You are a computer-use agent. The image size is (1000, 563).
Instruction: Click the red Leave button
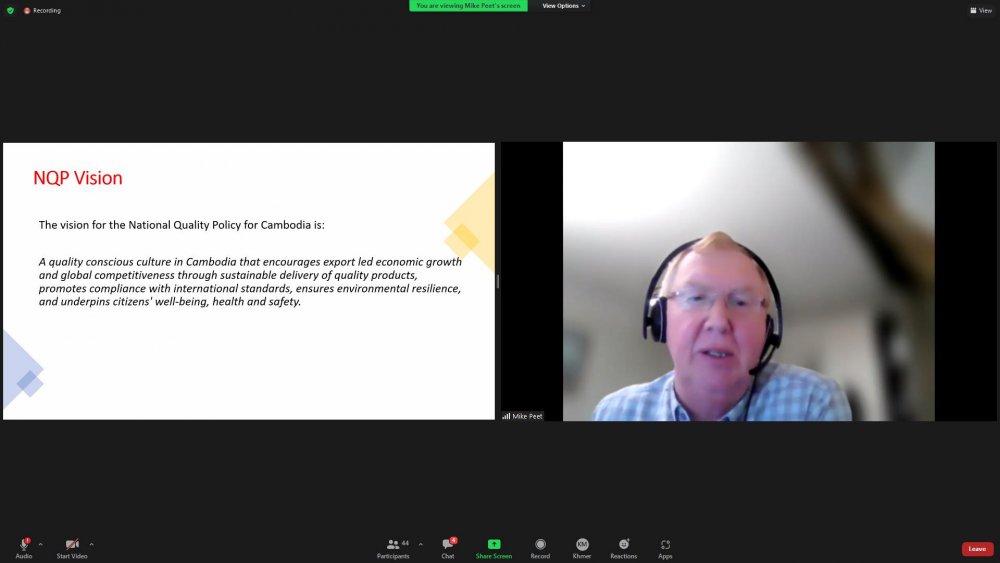coord(977,549)
